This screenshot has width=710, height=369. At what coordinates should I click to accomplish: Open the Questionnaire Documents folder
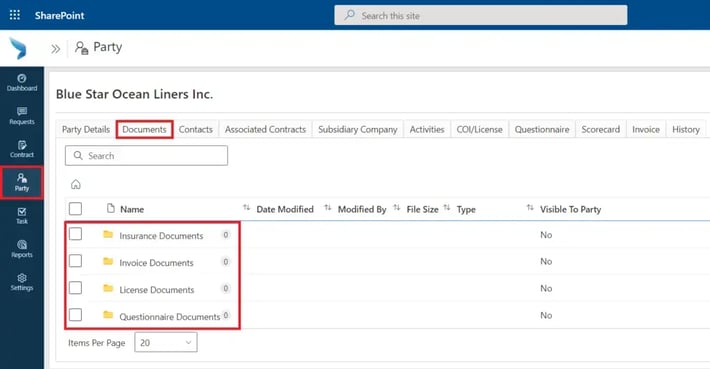pyautogui.click(x=170, y=316)
